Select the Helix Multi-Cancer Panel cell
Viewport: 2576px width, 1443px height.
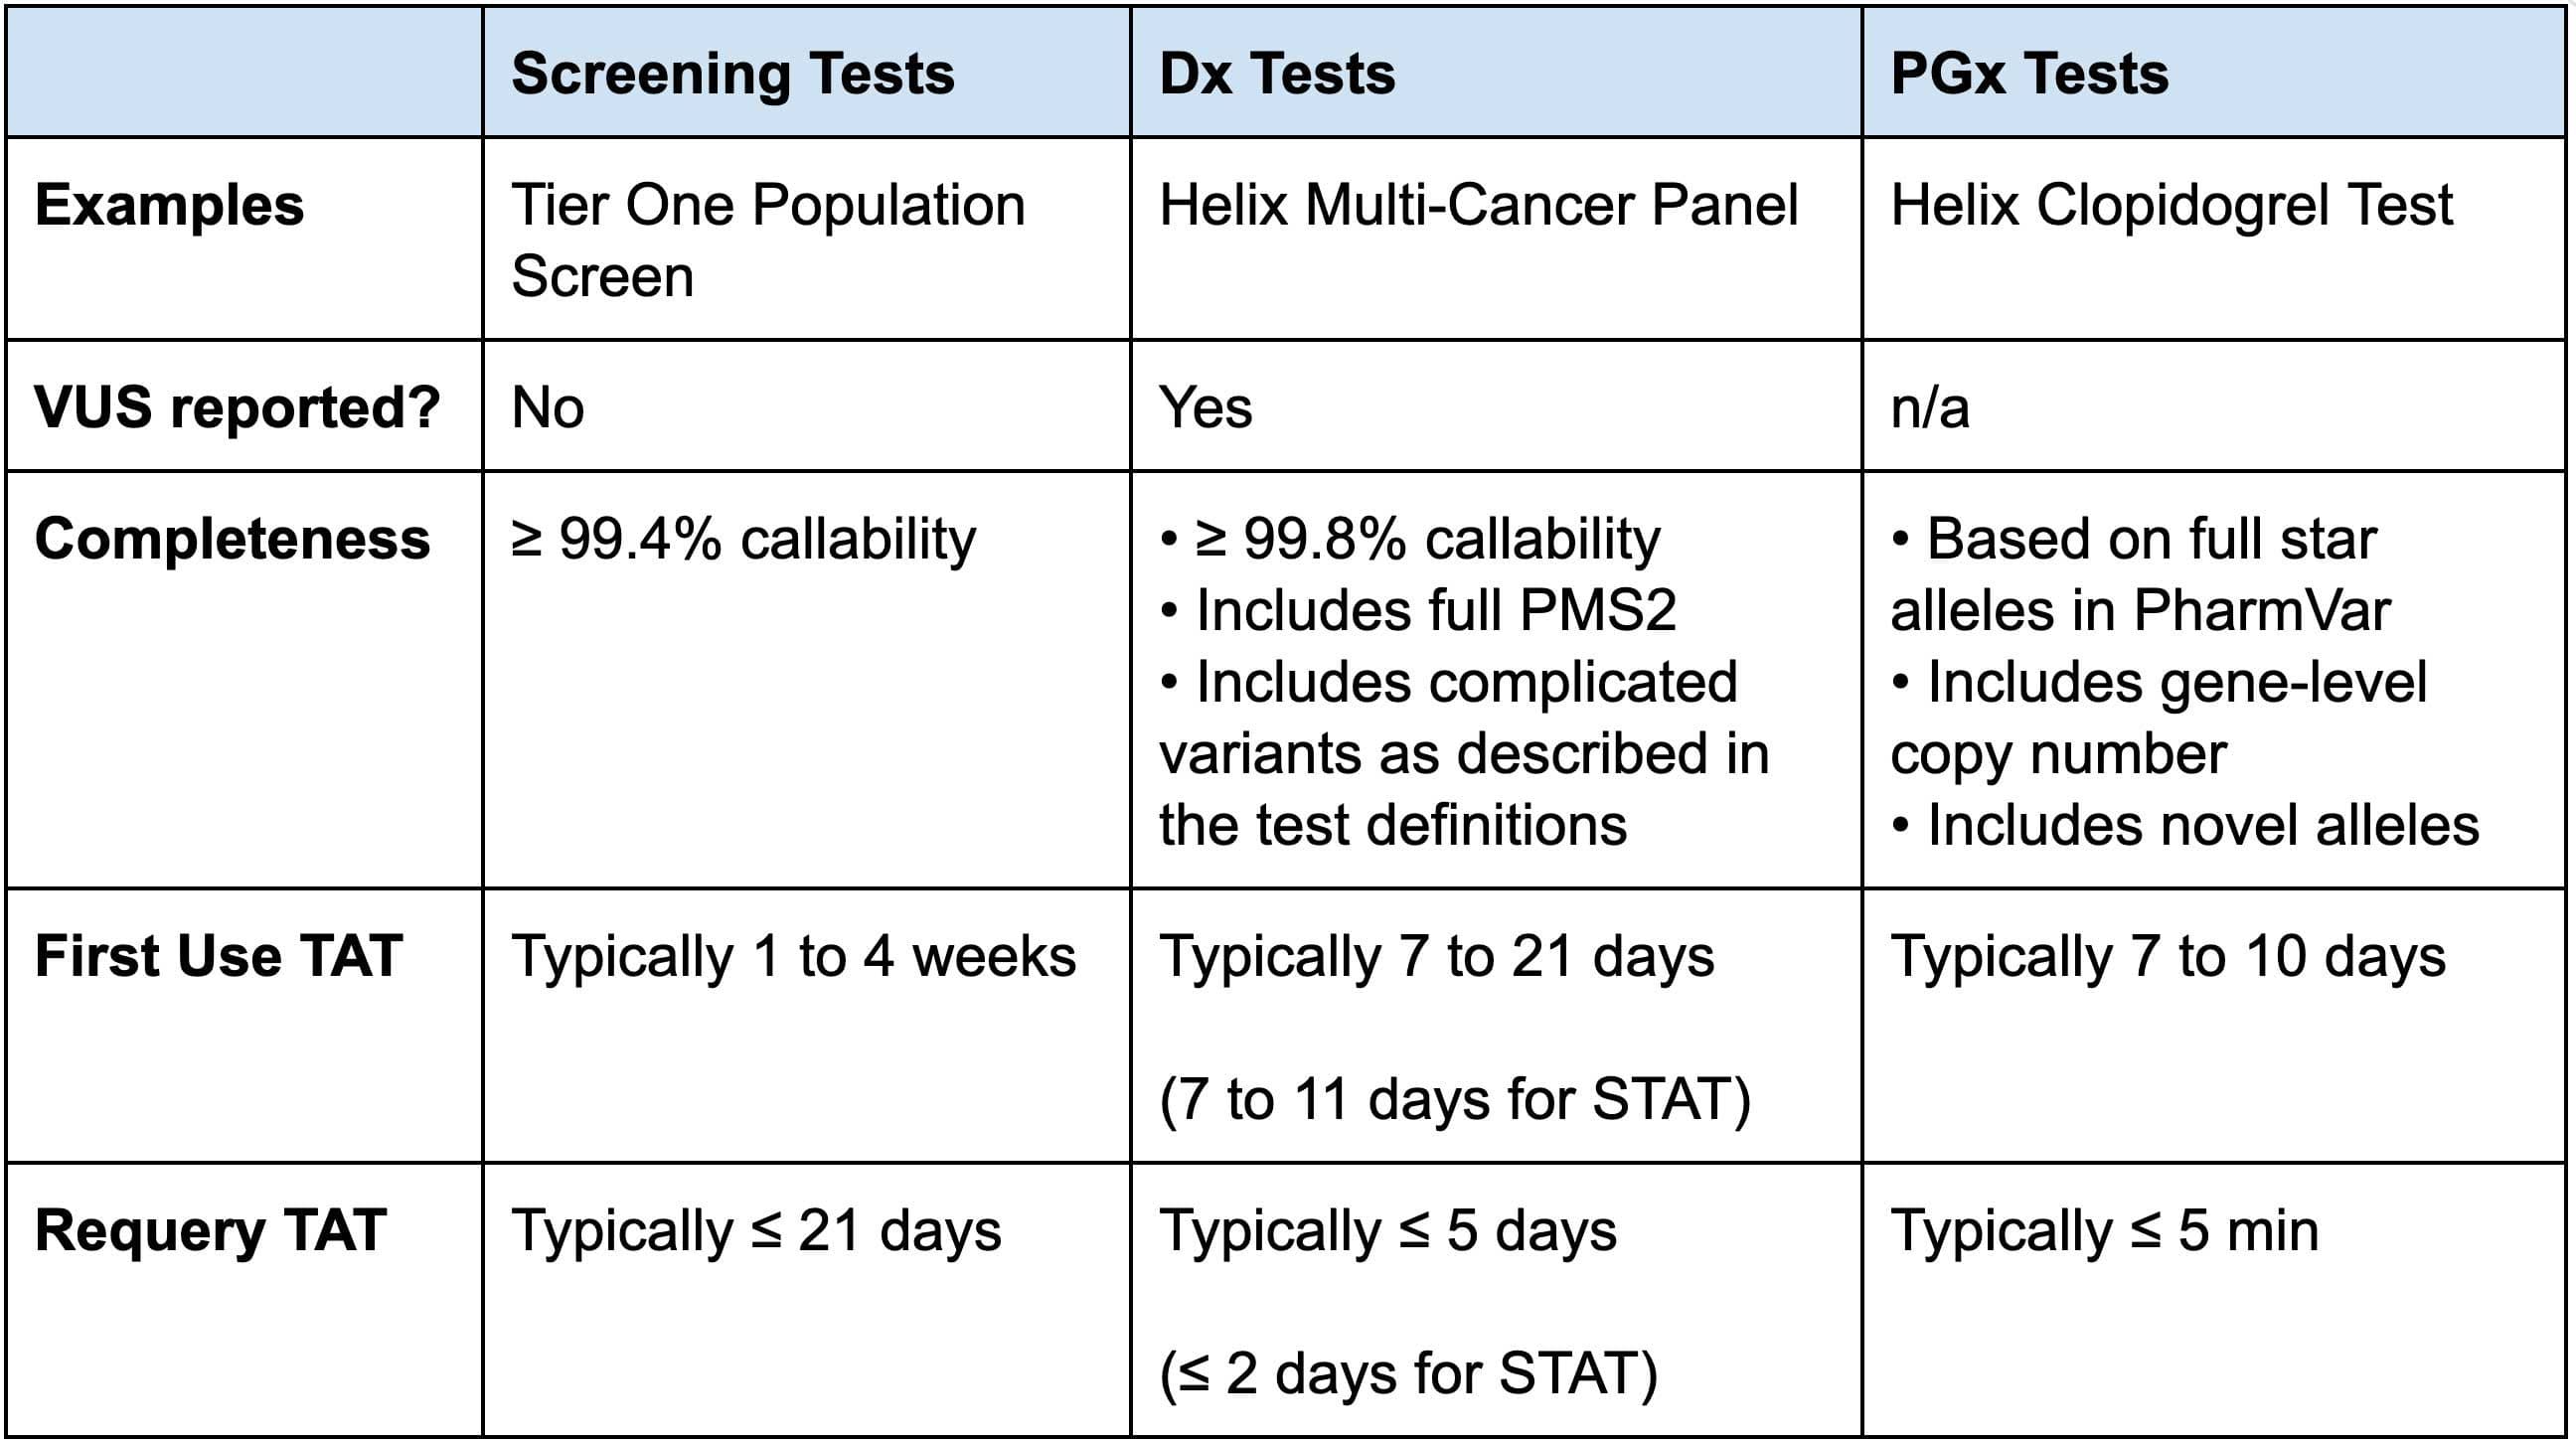coord(1478,206)
